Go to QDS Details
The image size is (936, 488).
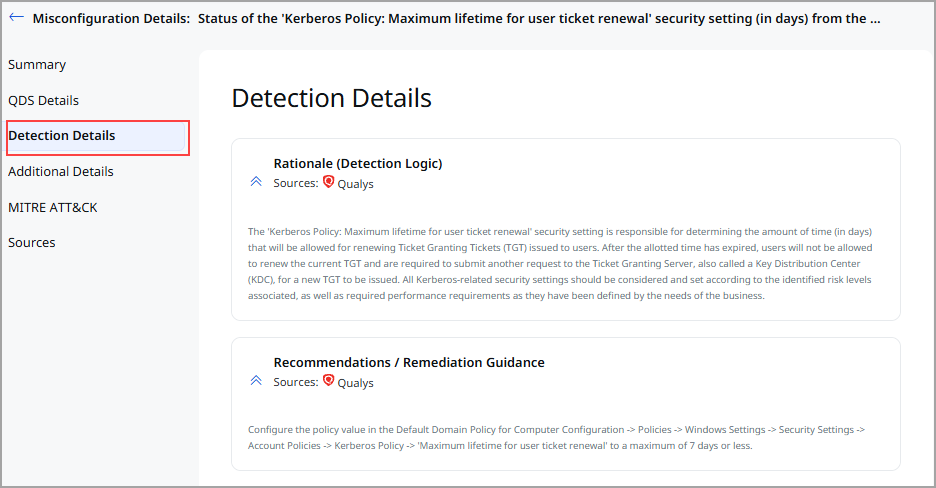tap(43, 101)
